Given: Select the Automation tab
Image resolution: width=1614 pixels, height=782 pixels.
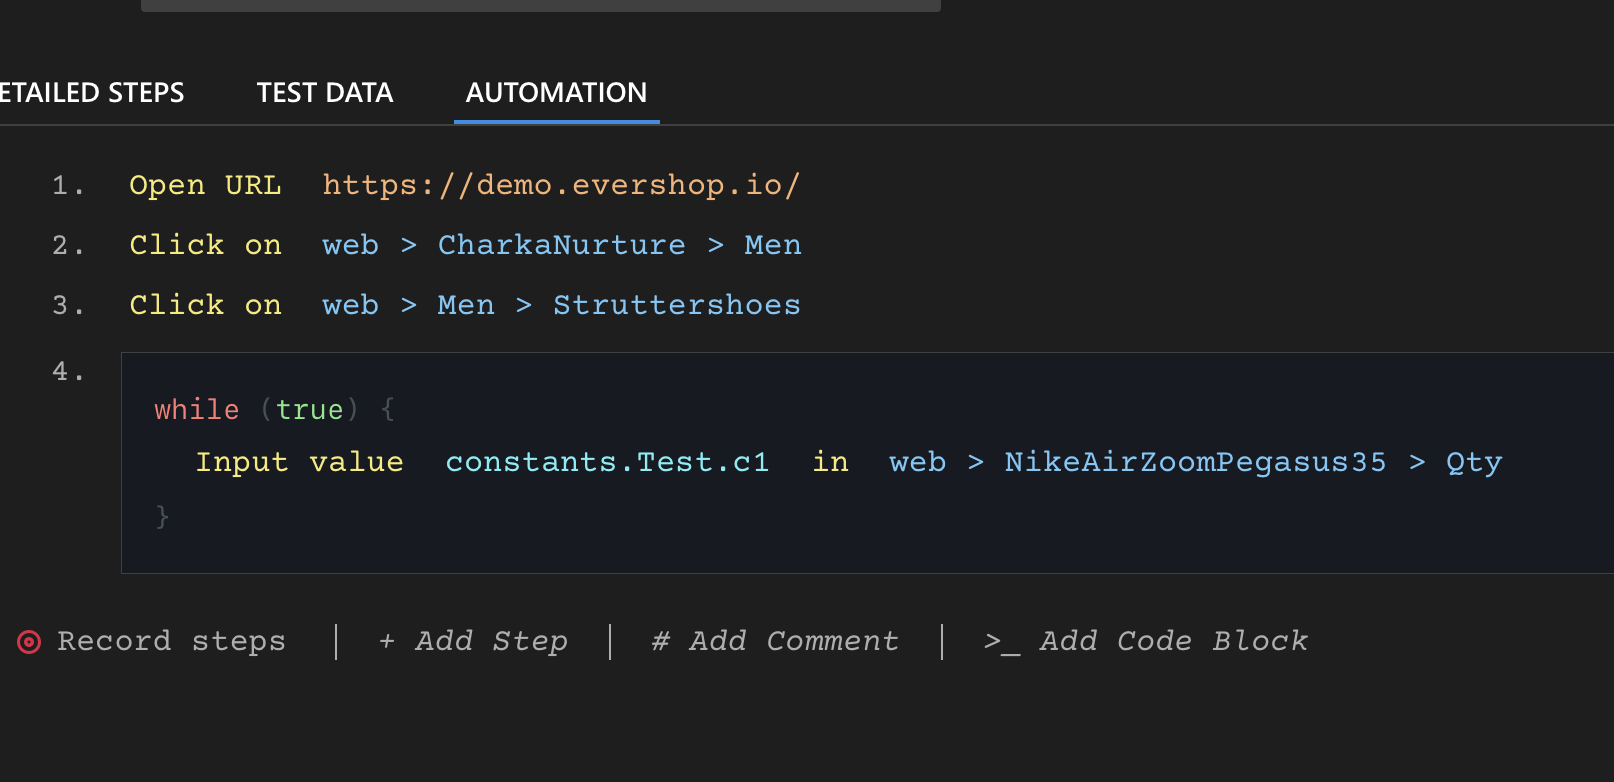Looking at the screenshot, I should 556,93.
